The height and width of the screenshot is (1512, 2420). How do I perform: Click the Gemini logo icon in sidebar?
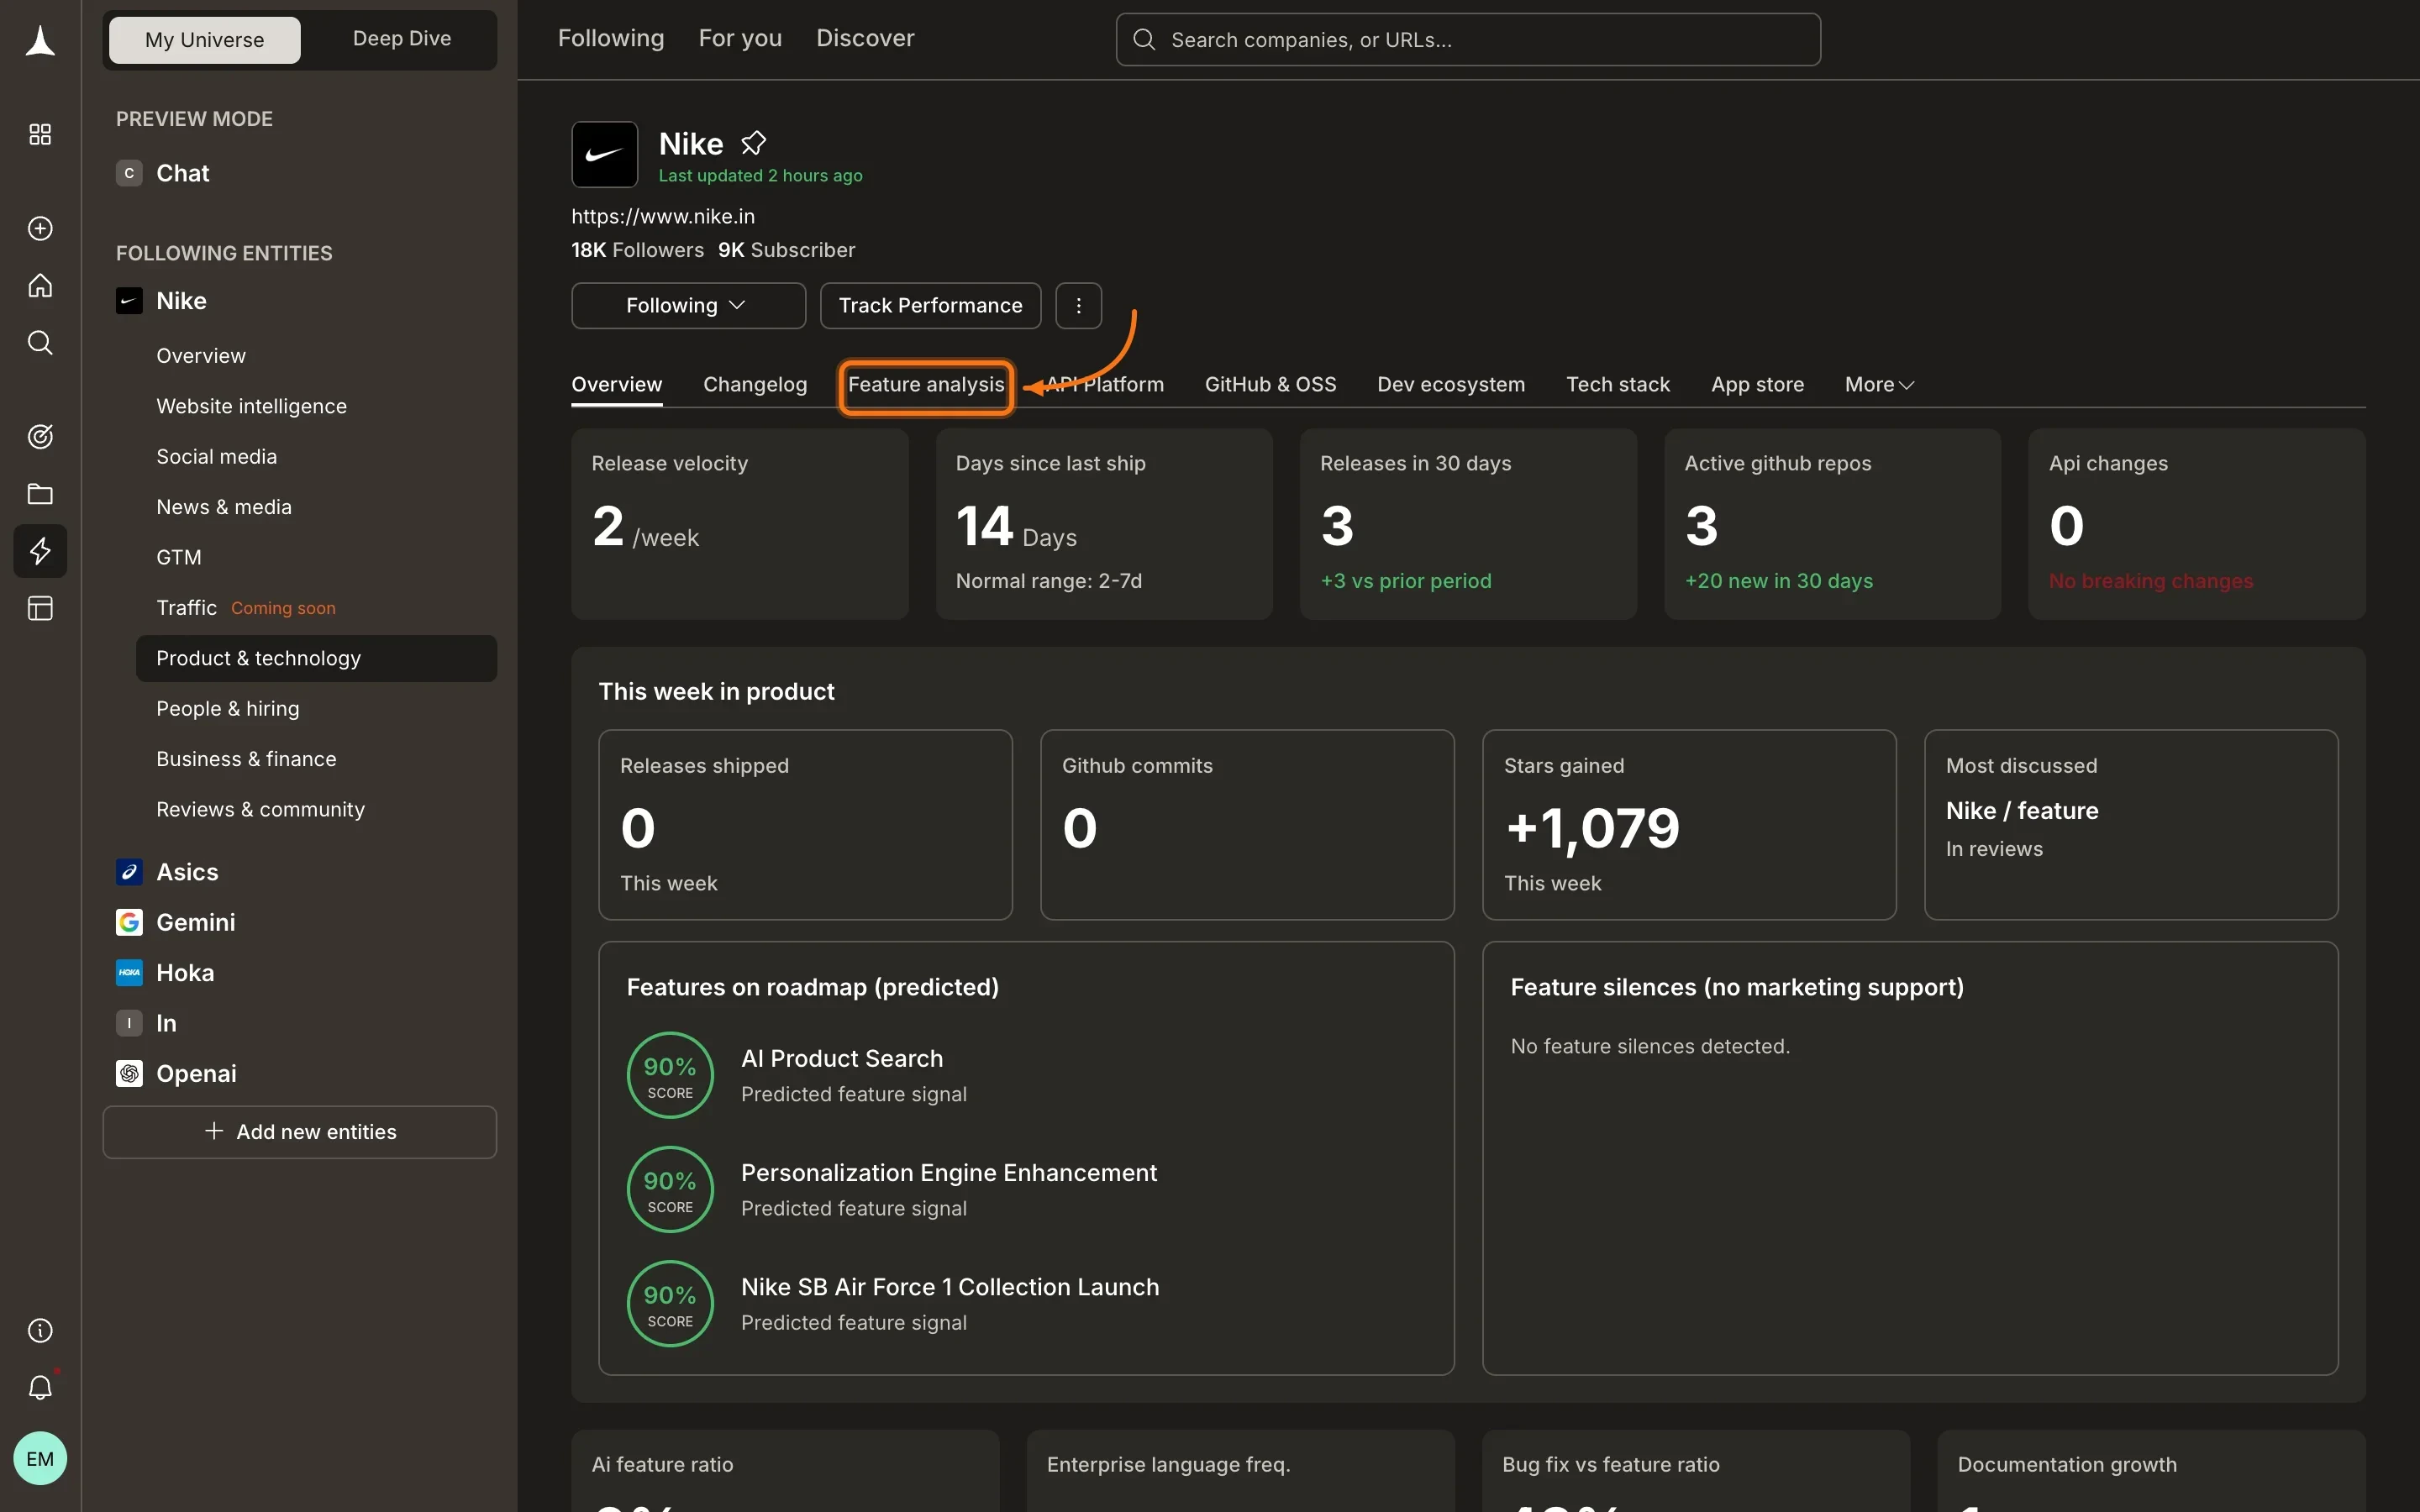tap(129, 922)
